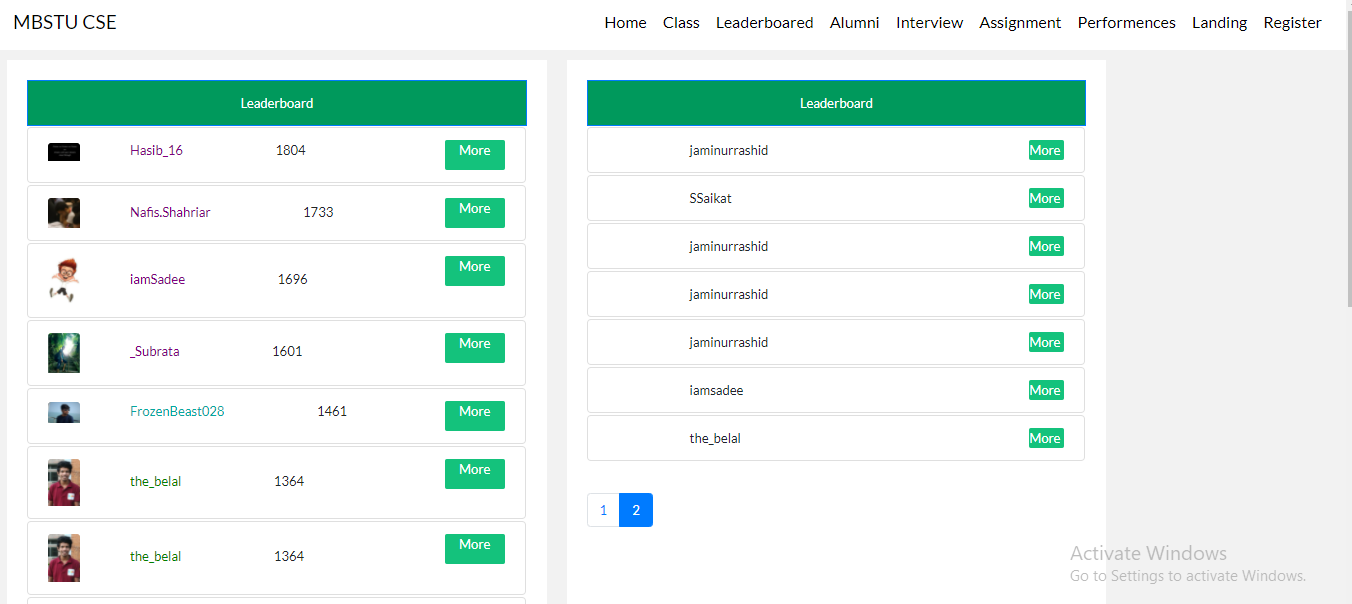Open the Class page from the navbar
This screenshot has height=604, width=1352.
pyautogui.click(x=681, y=22)
